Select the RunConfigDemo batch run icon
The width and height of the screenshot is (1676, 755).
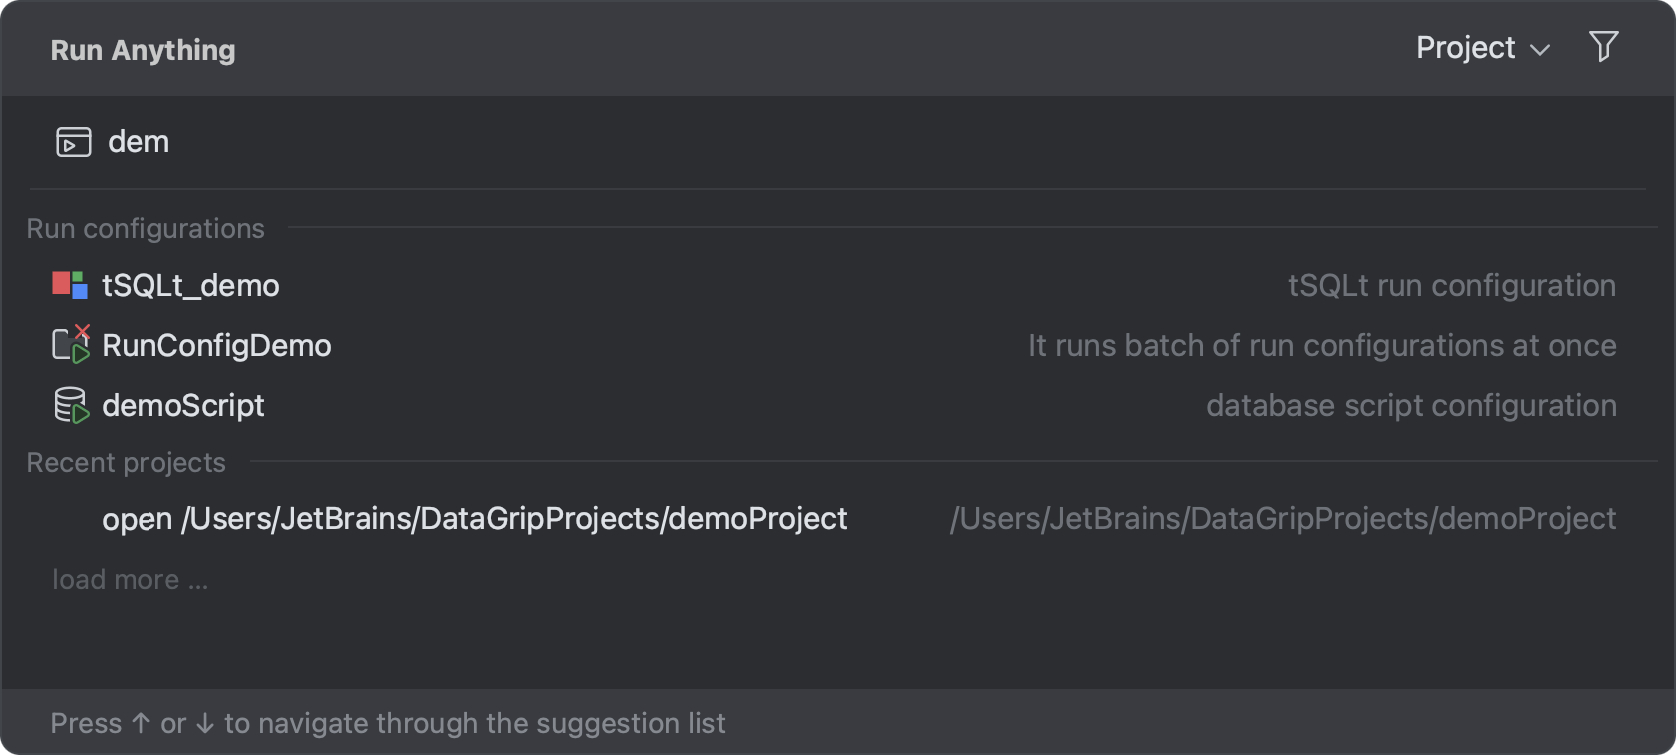pos(72,345)
